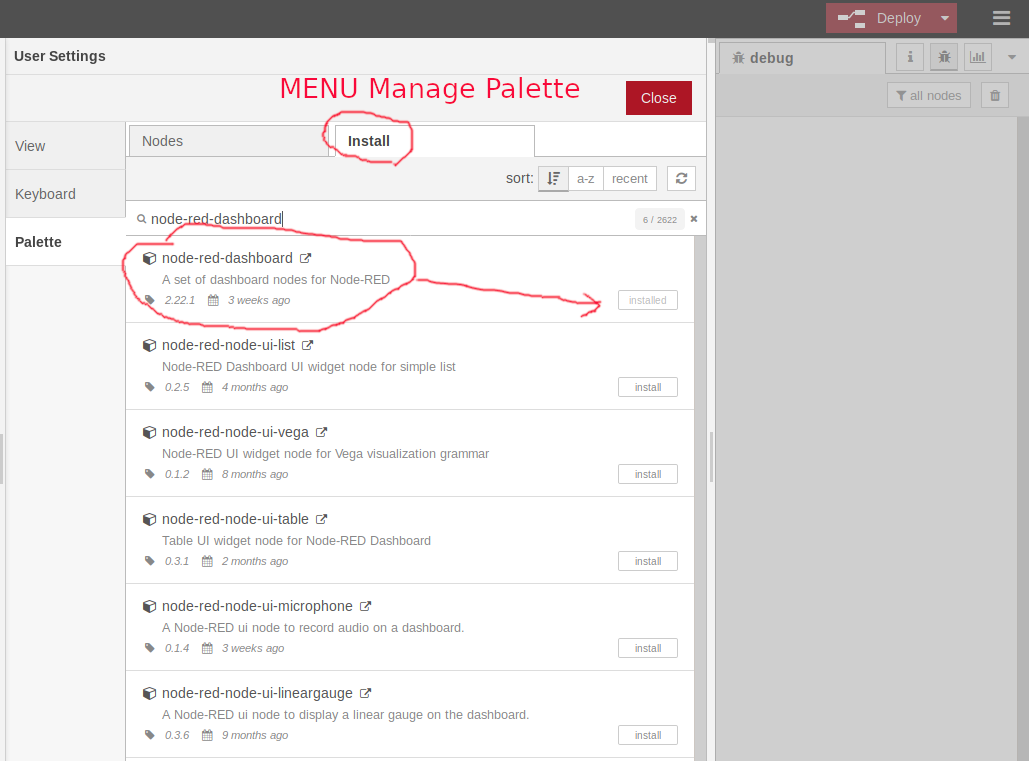Install node-red-node-ui-table module
This screenshot has height=761, width=1029.
pyautogui.click(x=648, y=561)
